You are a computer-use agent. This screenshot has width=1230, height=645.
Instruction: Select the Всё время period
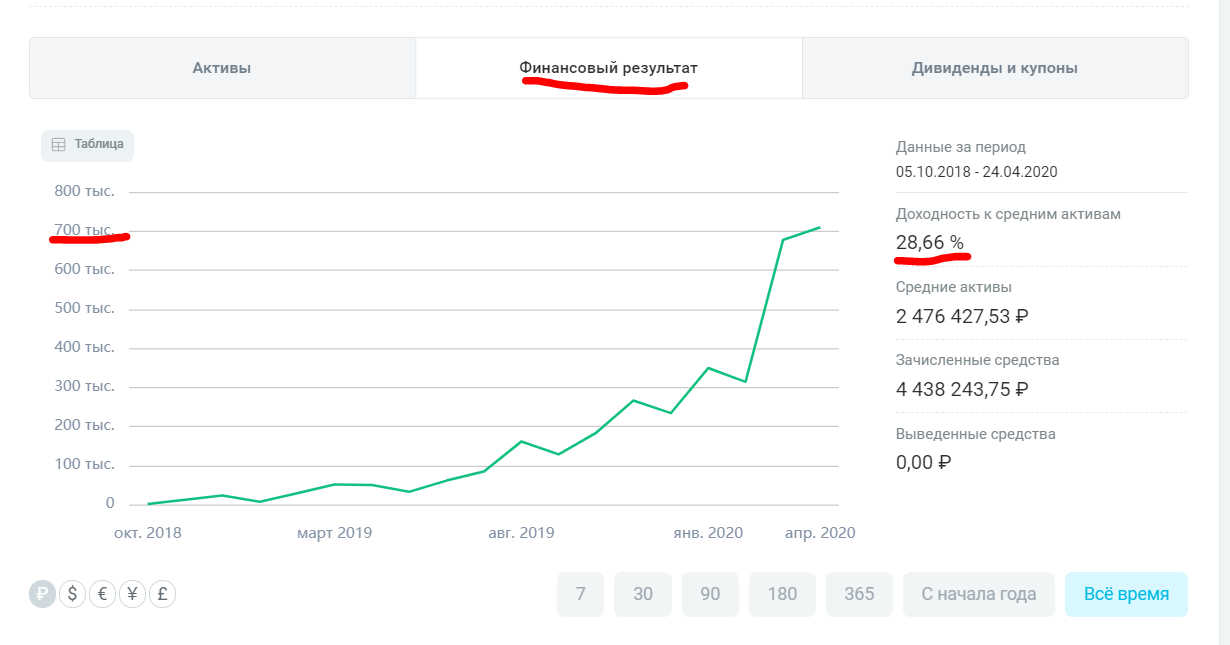pos(1126,594)
